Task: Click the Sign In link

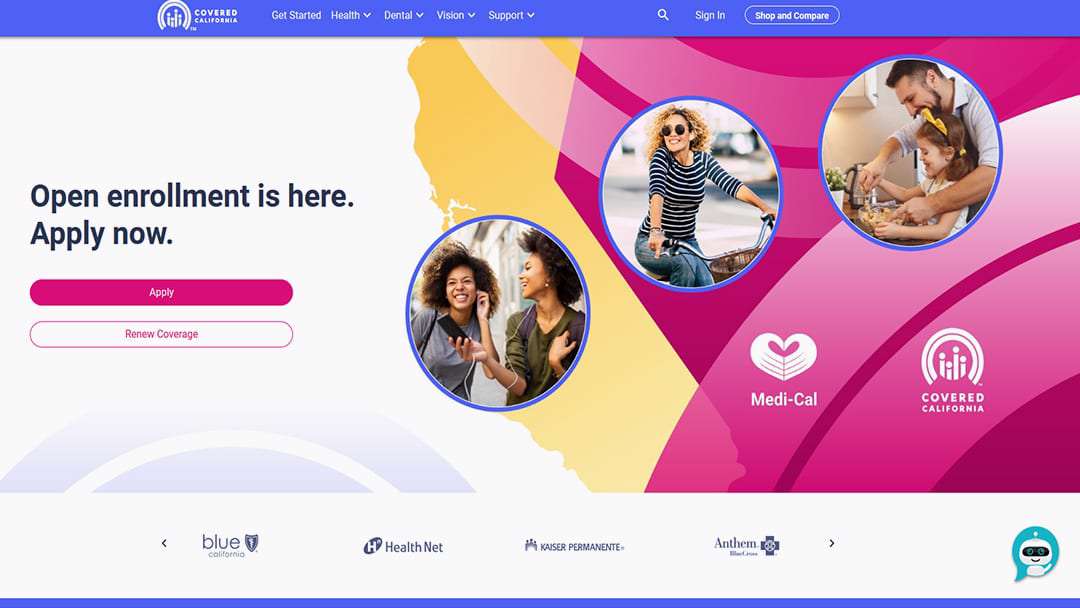Action: coord(709,15)
